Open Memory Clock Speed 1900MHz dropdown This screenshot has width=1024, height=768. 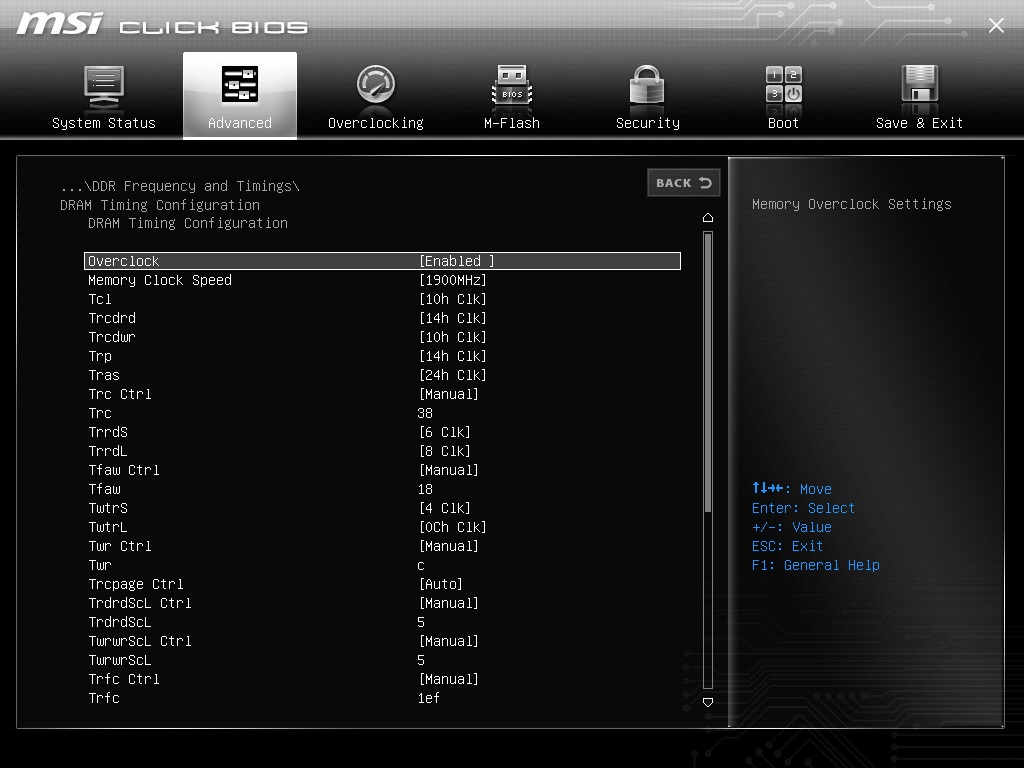point(453,280)
